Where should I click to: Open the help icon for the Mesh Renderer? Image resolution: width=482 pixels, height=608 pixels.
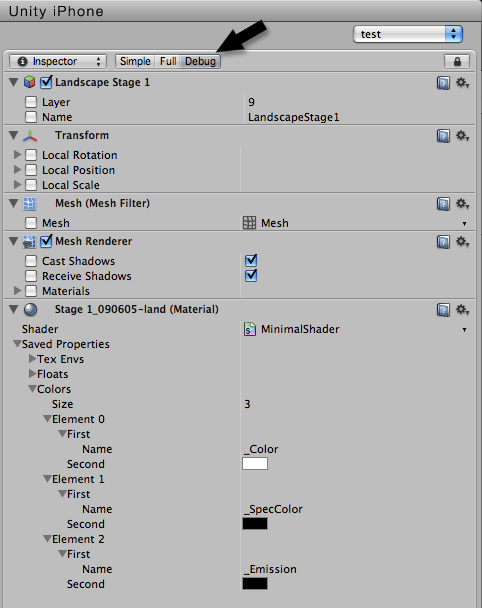point(443,242)
